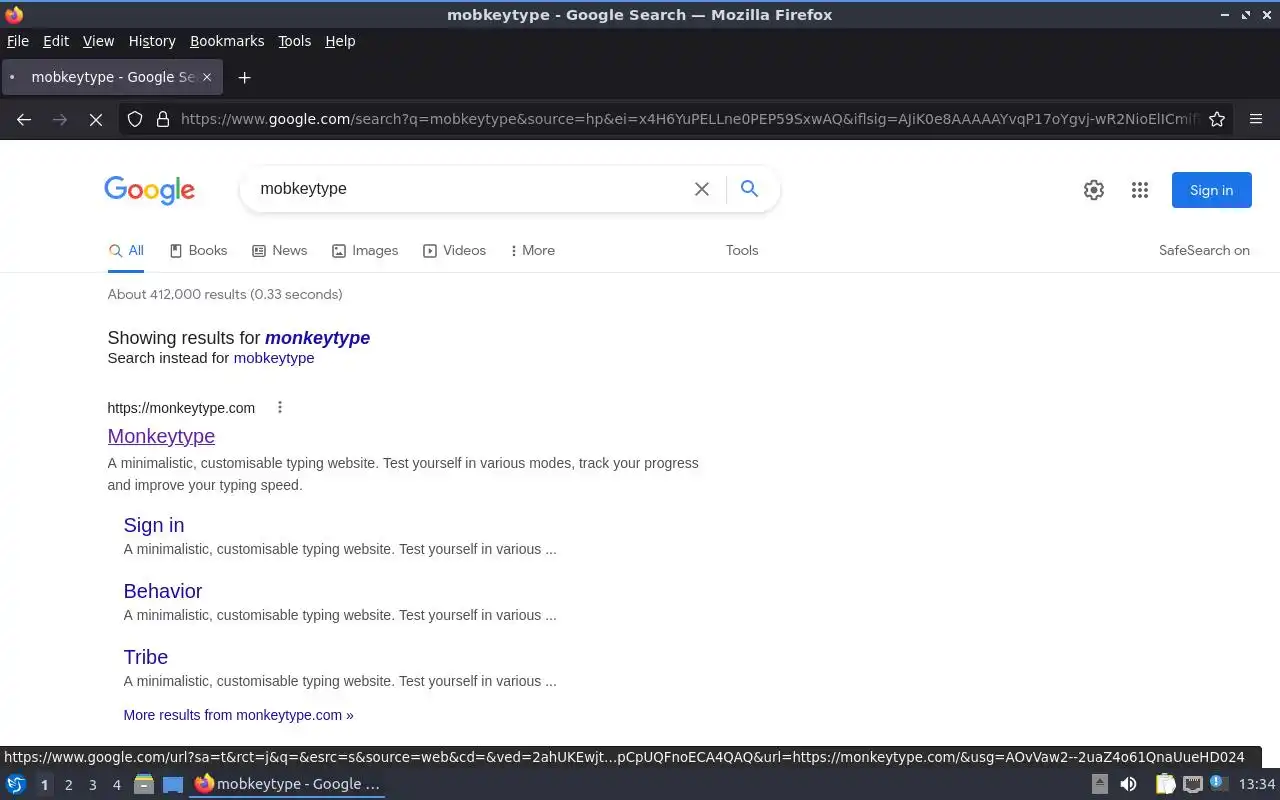This screenshot has height=800, width=1280.
Task: Open the Edit menu
Action: tap(56, 41)
